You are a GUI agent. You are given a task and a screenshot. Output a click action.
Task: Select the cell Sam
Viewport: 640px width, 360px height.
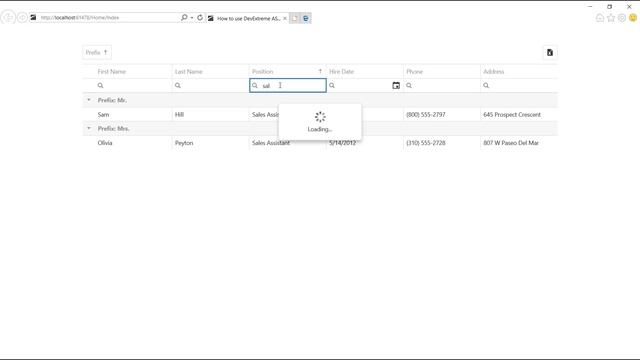point(103,115)
